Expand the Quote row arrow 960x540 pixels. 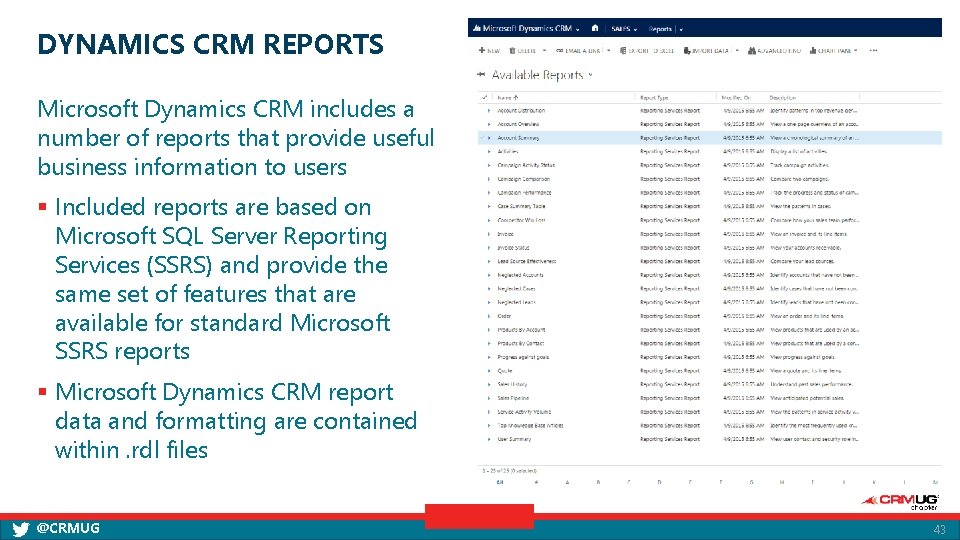(x=489, y=370)
